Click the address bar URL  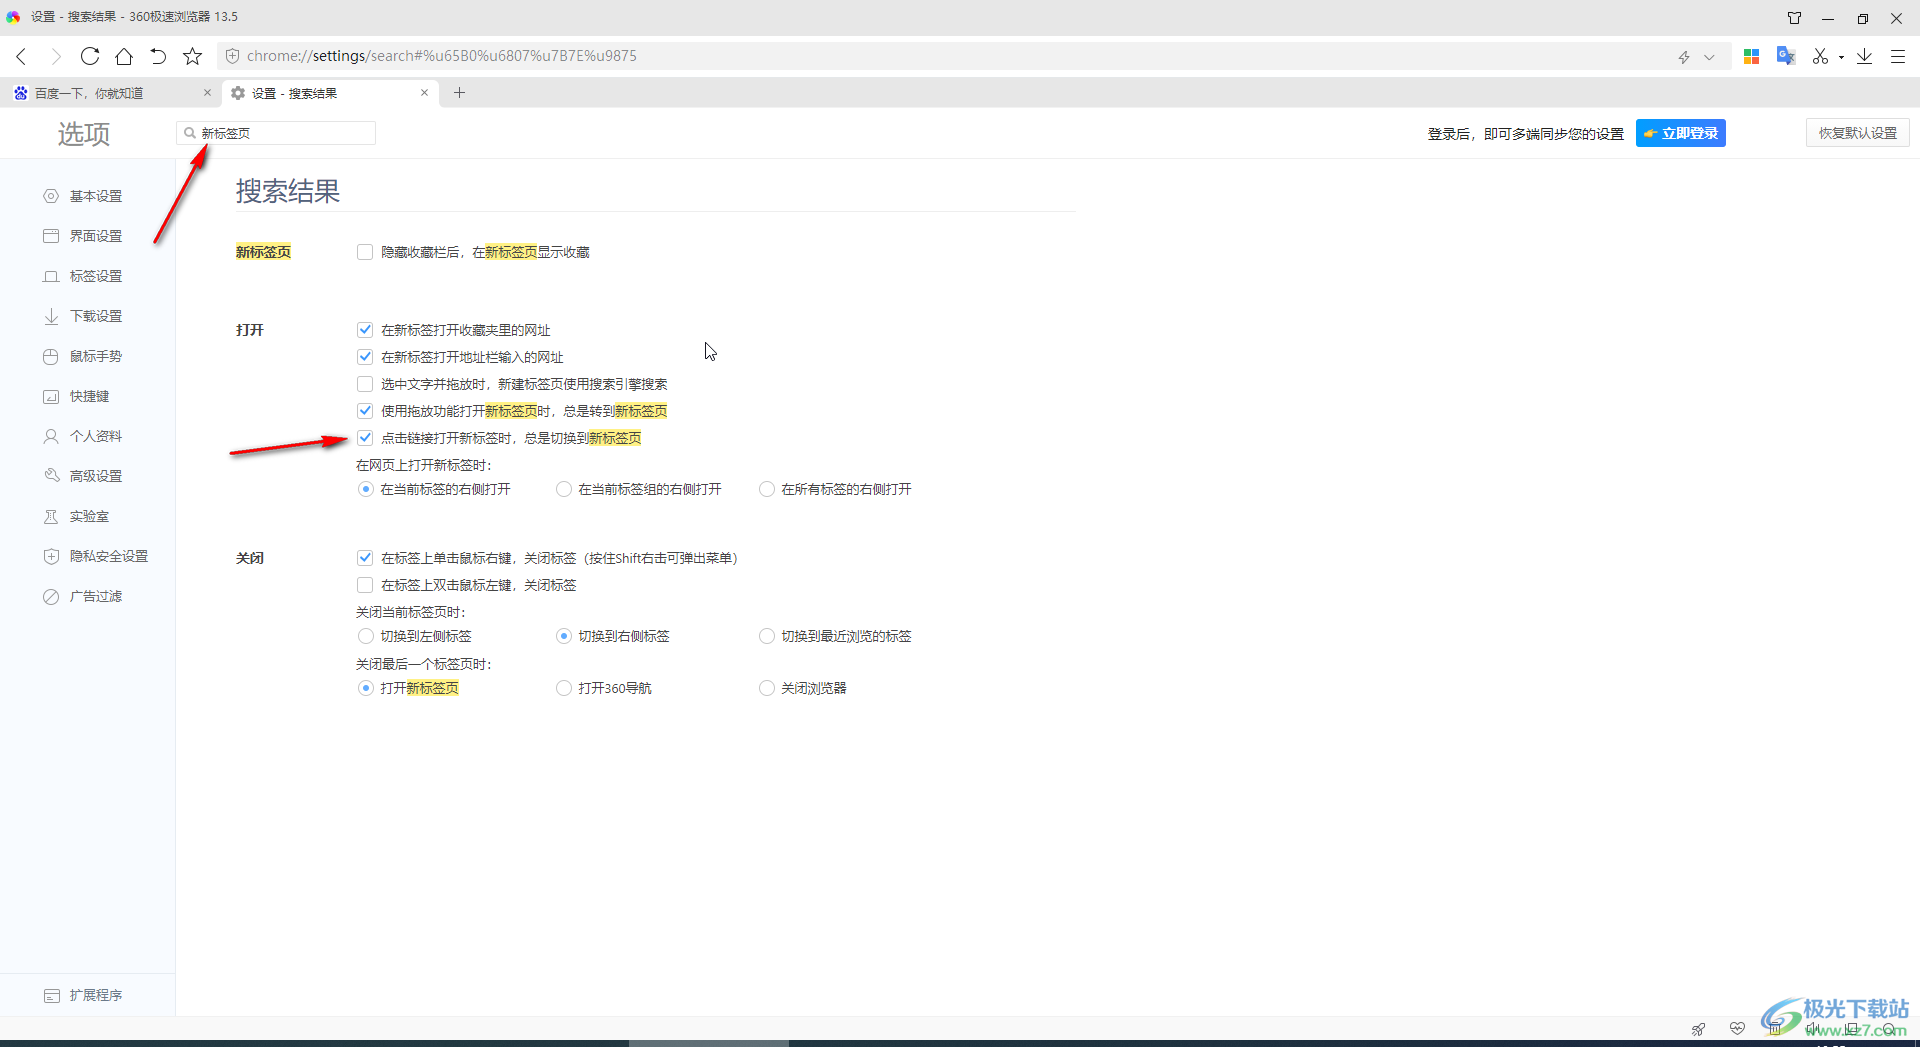coord(441,56)
